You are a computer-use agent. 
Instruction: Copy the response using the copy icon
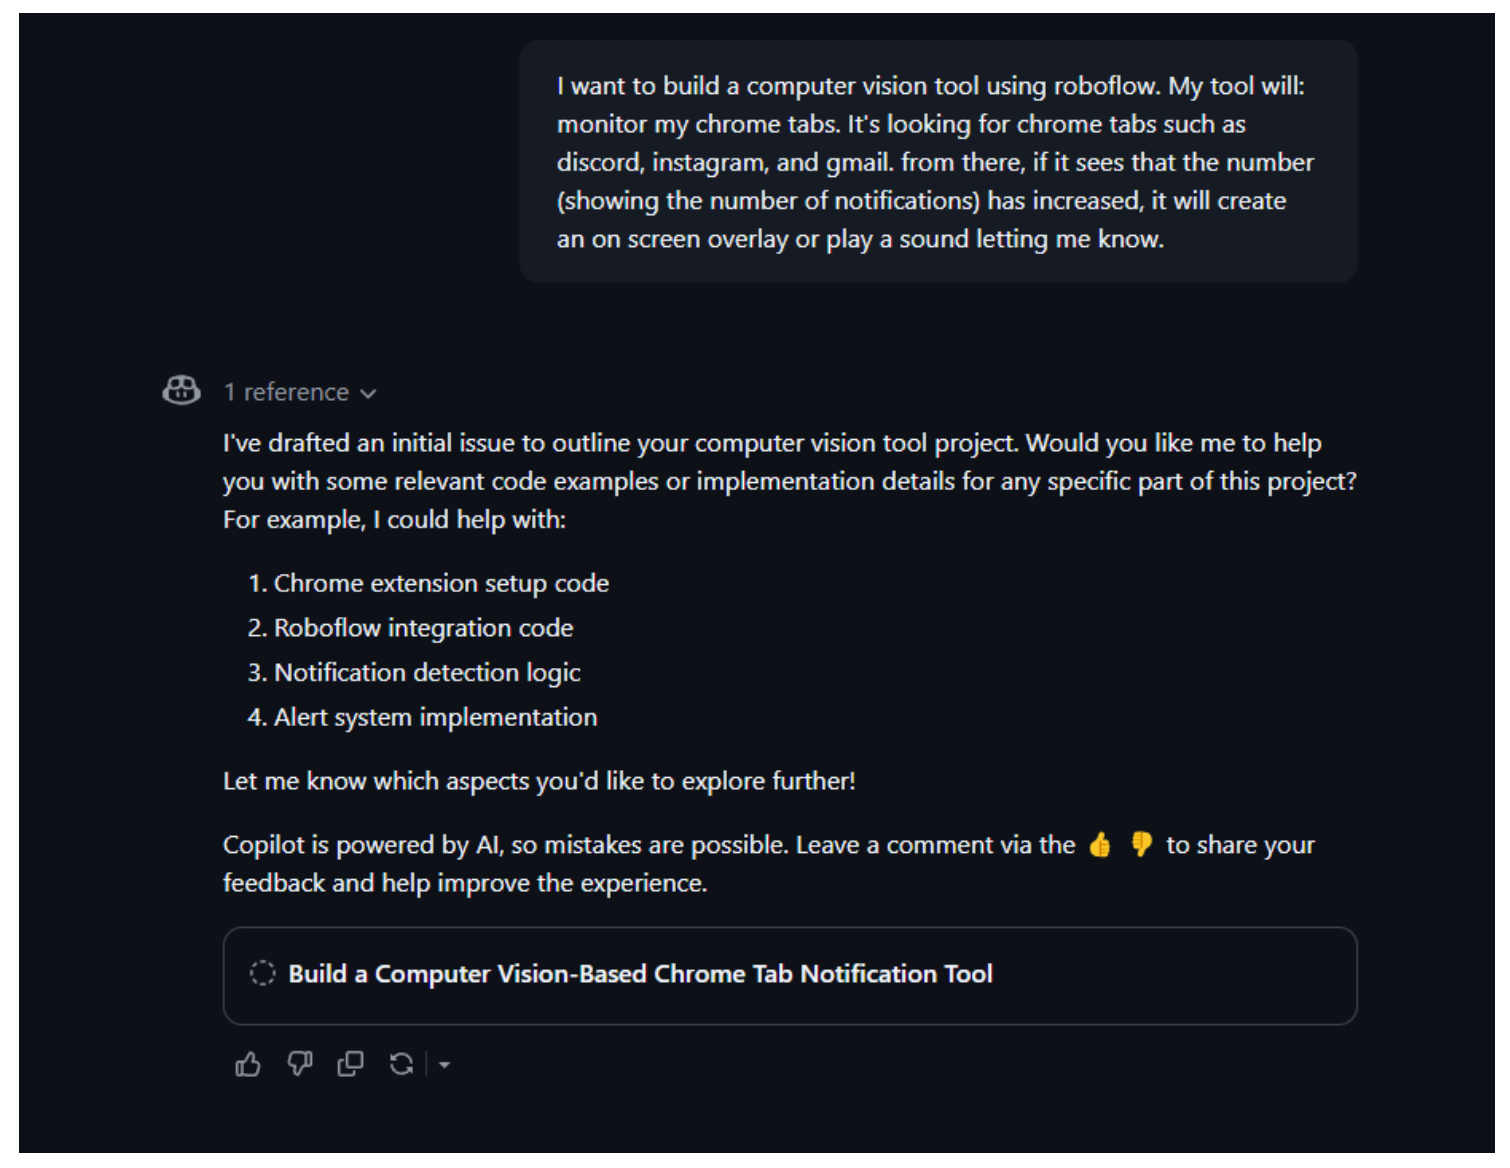350,1064
